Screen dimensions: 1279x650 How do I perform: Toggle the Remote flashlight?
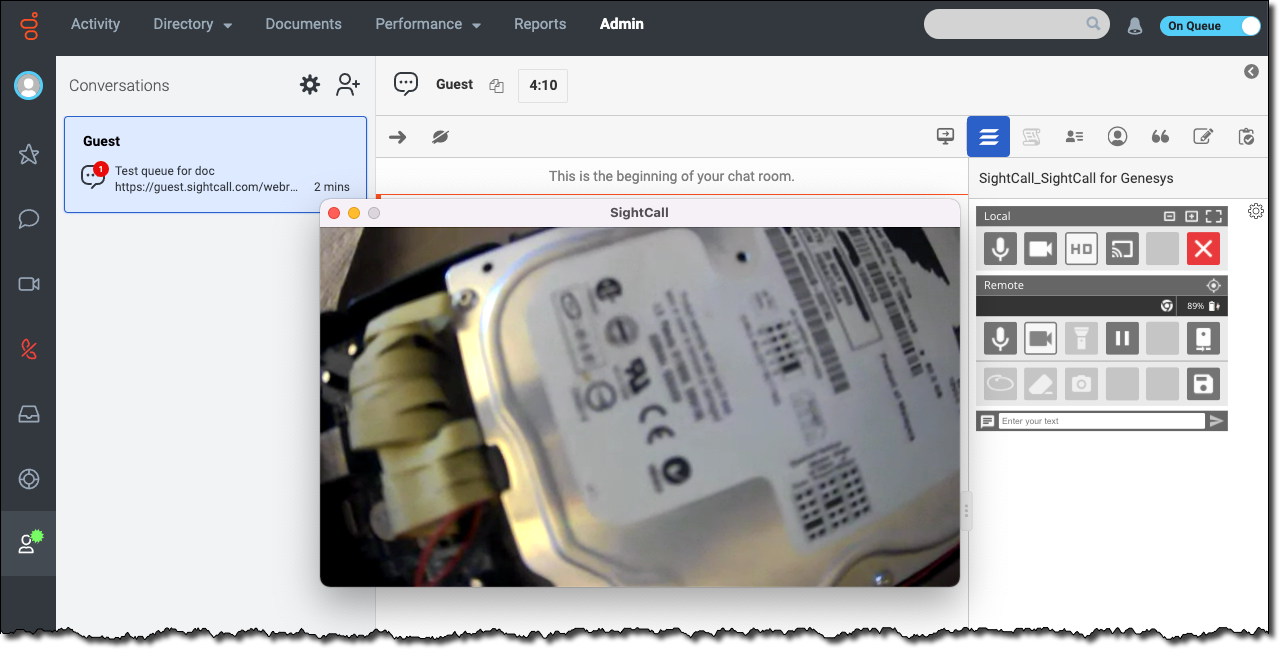(1081, 338)
